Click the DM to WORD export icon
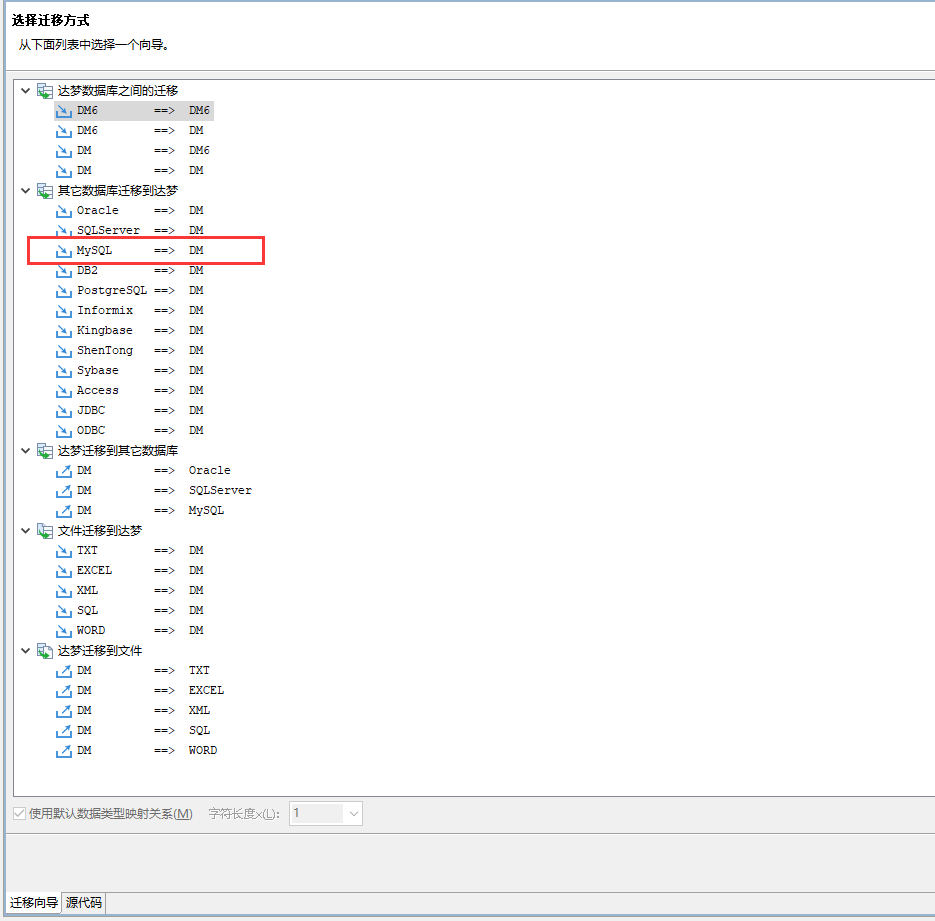The width and height of the screenshot is (935, 921). pos(64,750)
